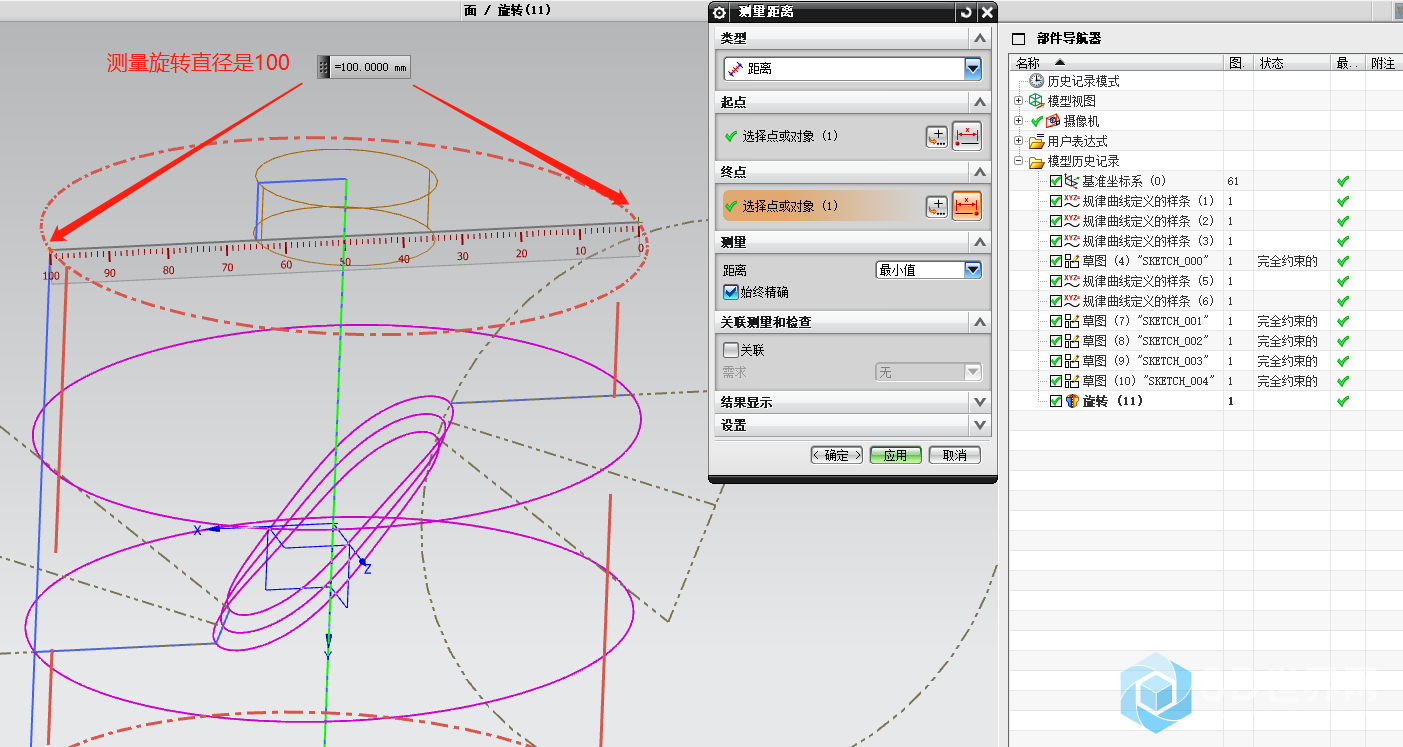Click the 应用 button

click(x=895, y=455)
